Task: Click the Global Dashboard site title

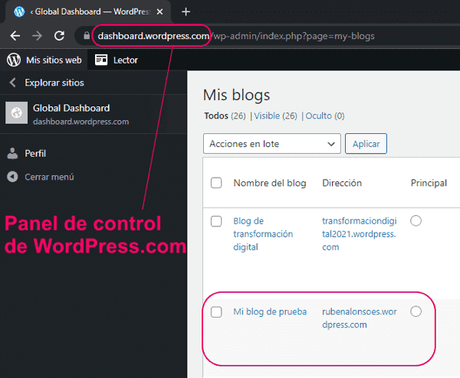Action: coord(71,108)
